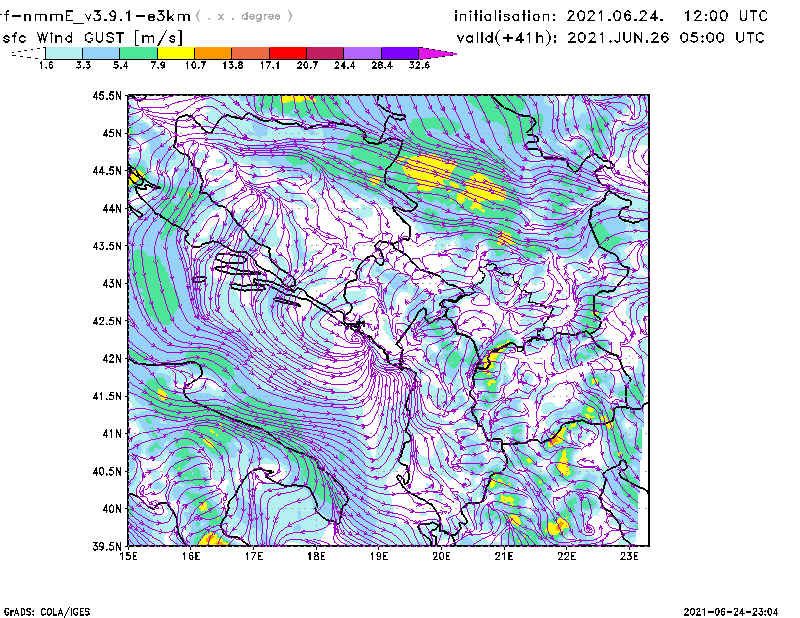The image size is (800, 618).
Task: Click the grey '( . x . degree )' text
Action: point(244,16)
